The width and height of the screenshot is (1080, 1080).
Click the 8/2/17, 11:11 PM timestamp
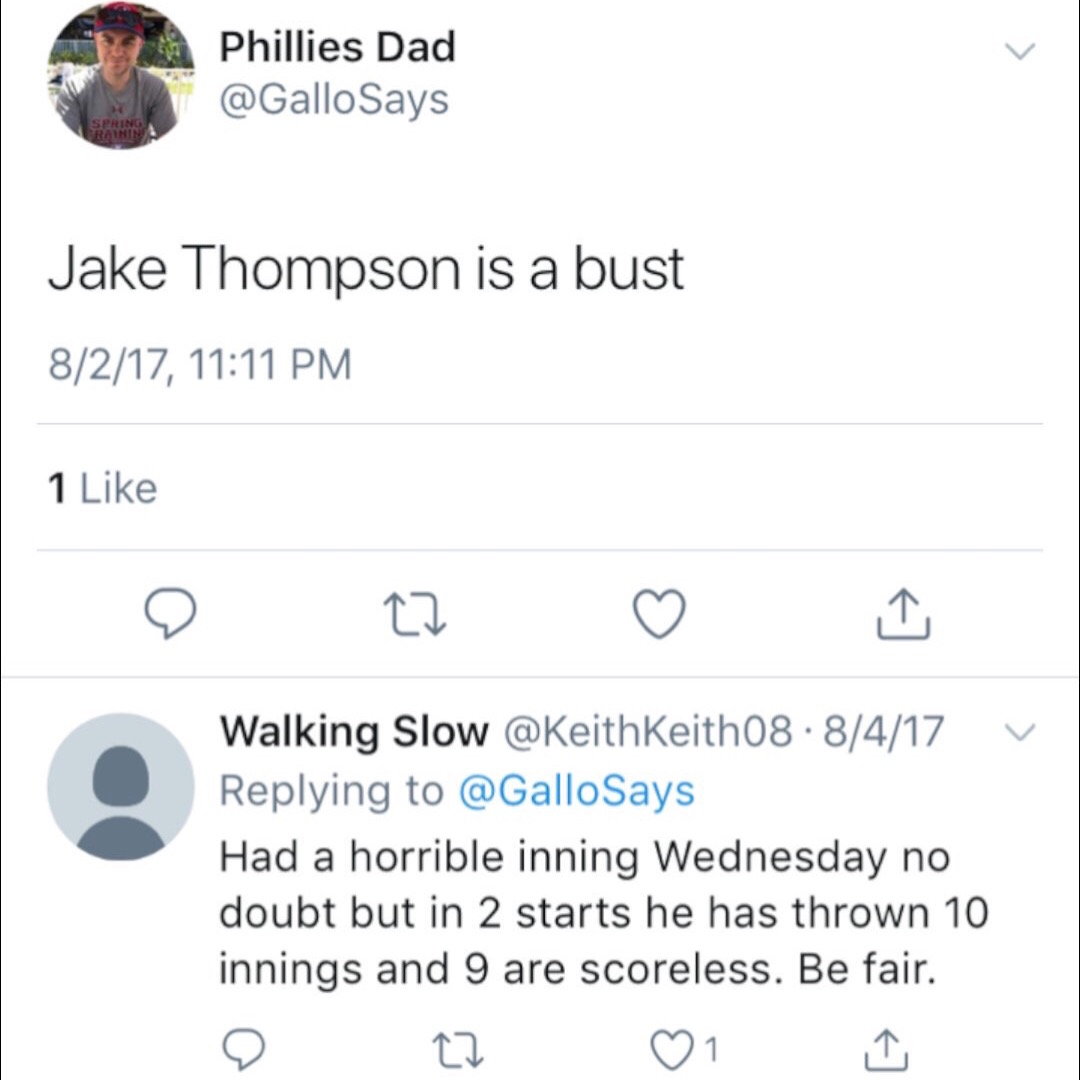pos(200,364)
